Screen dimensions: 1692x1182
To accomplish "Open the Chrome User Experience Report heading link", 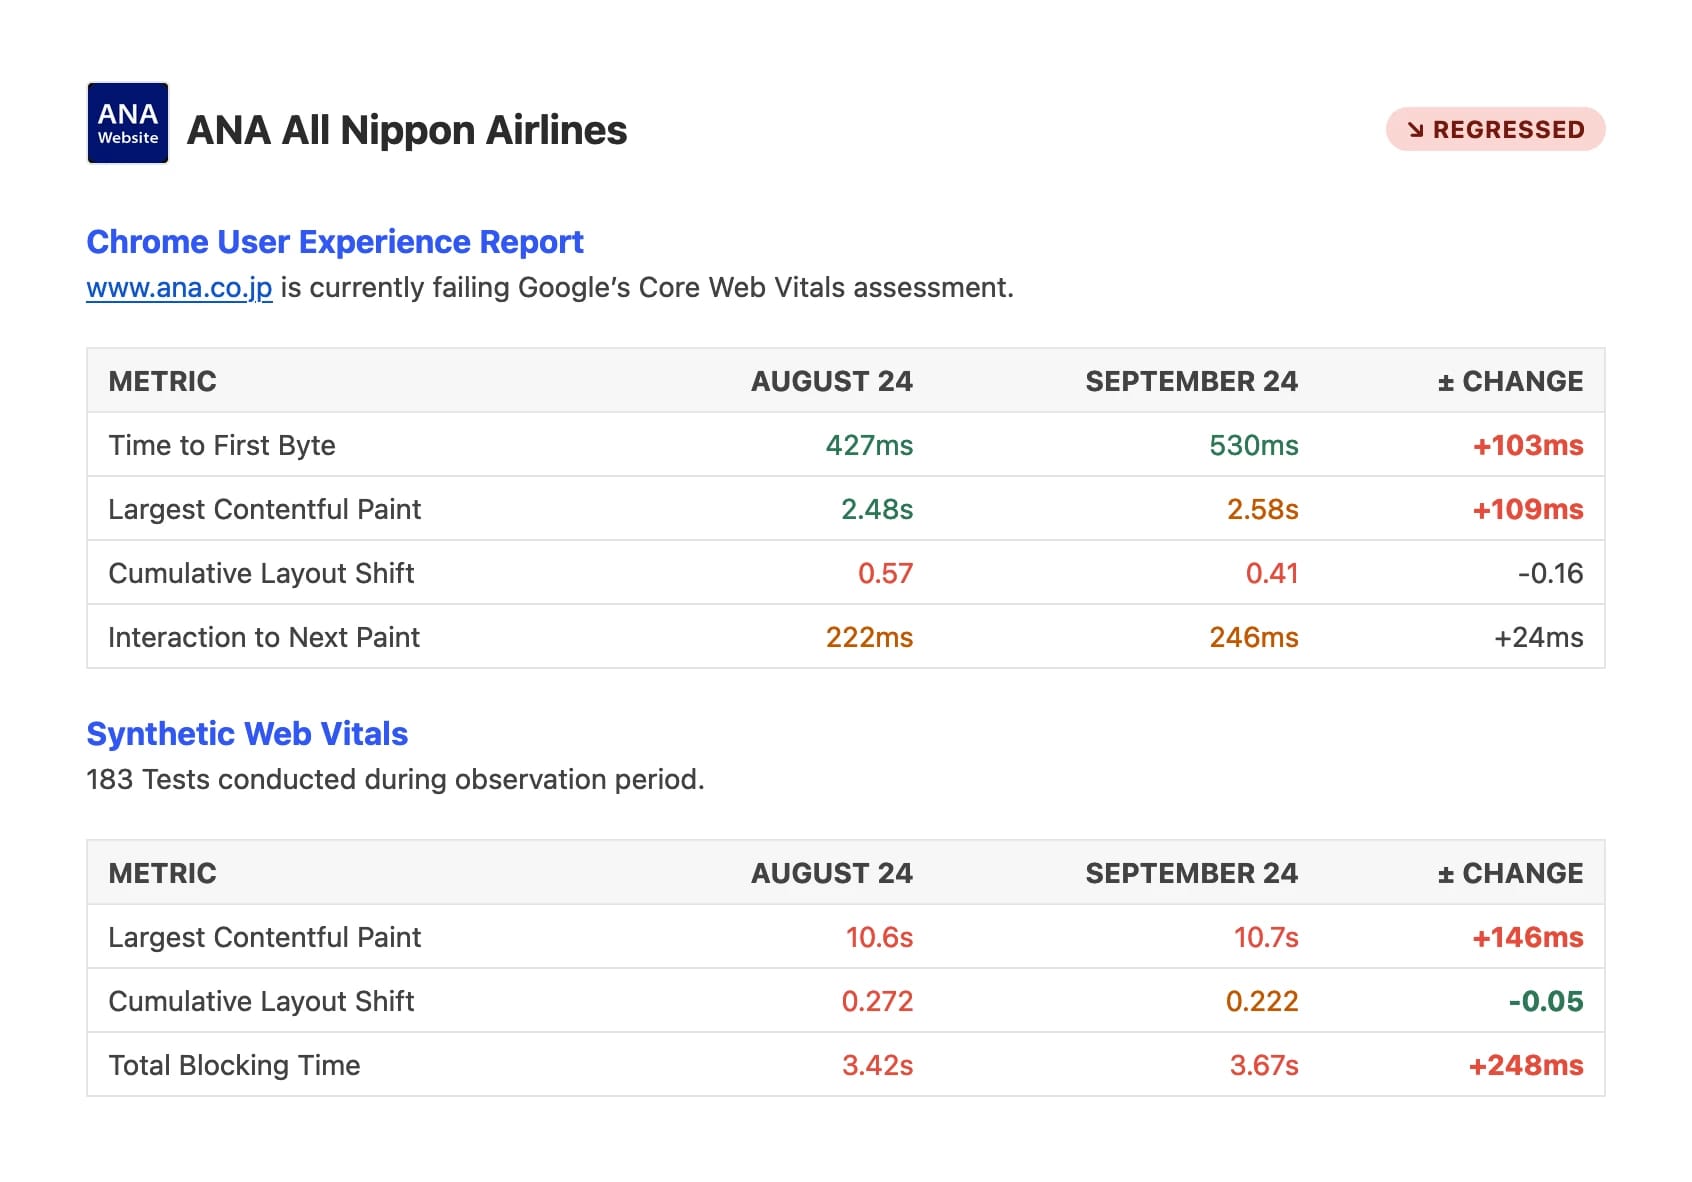I will (335, 242).
